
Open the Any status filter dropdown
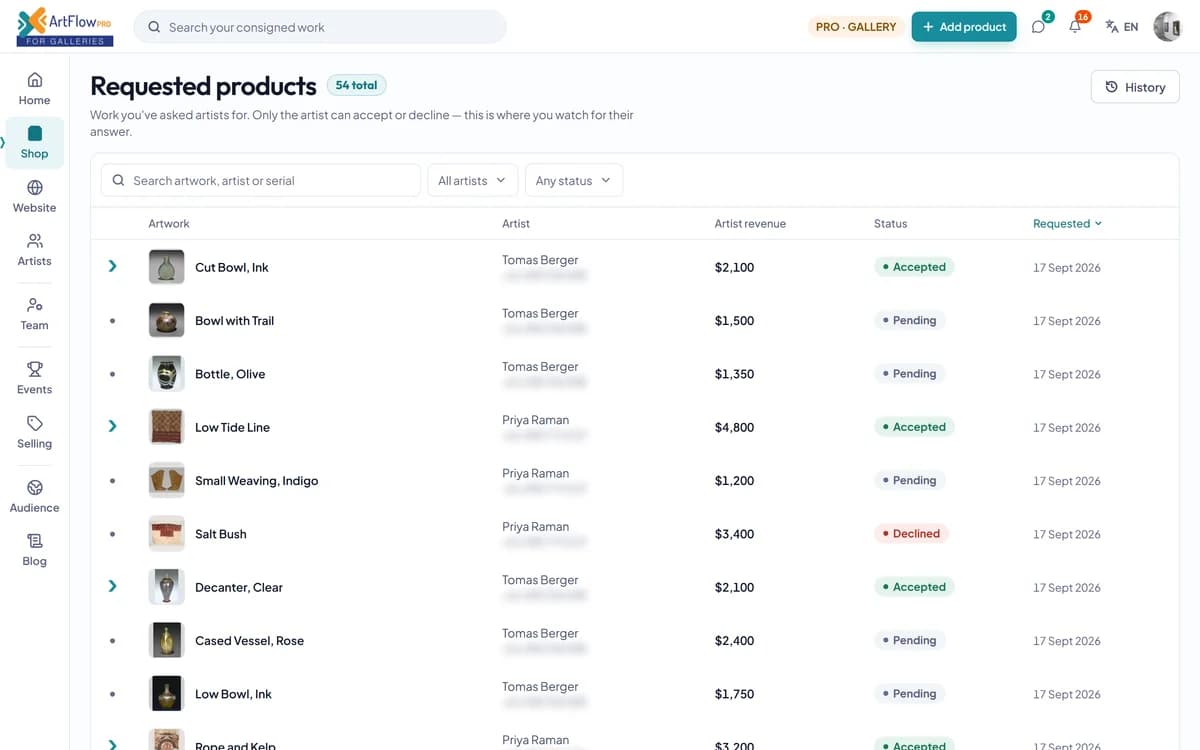point(574,180)
